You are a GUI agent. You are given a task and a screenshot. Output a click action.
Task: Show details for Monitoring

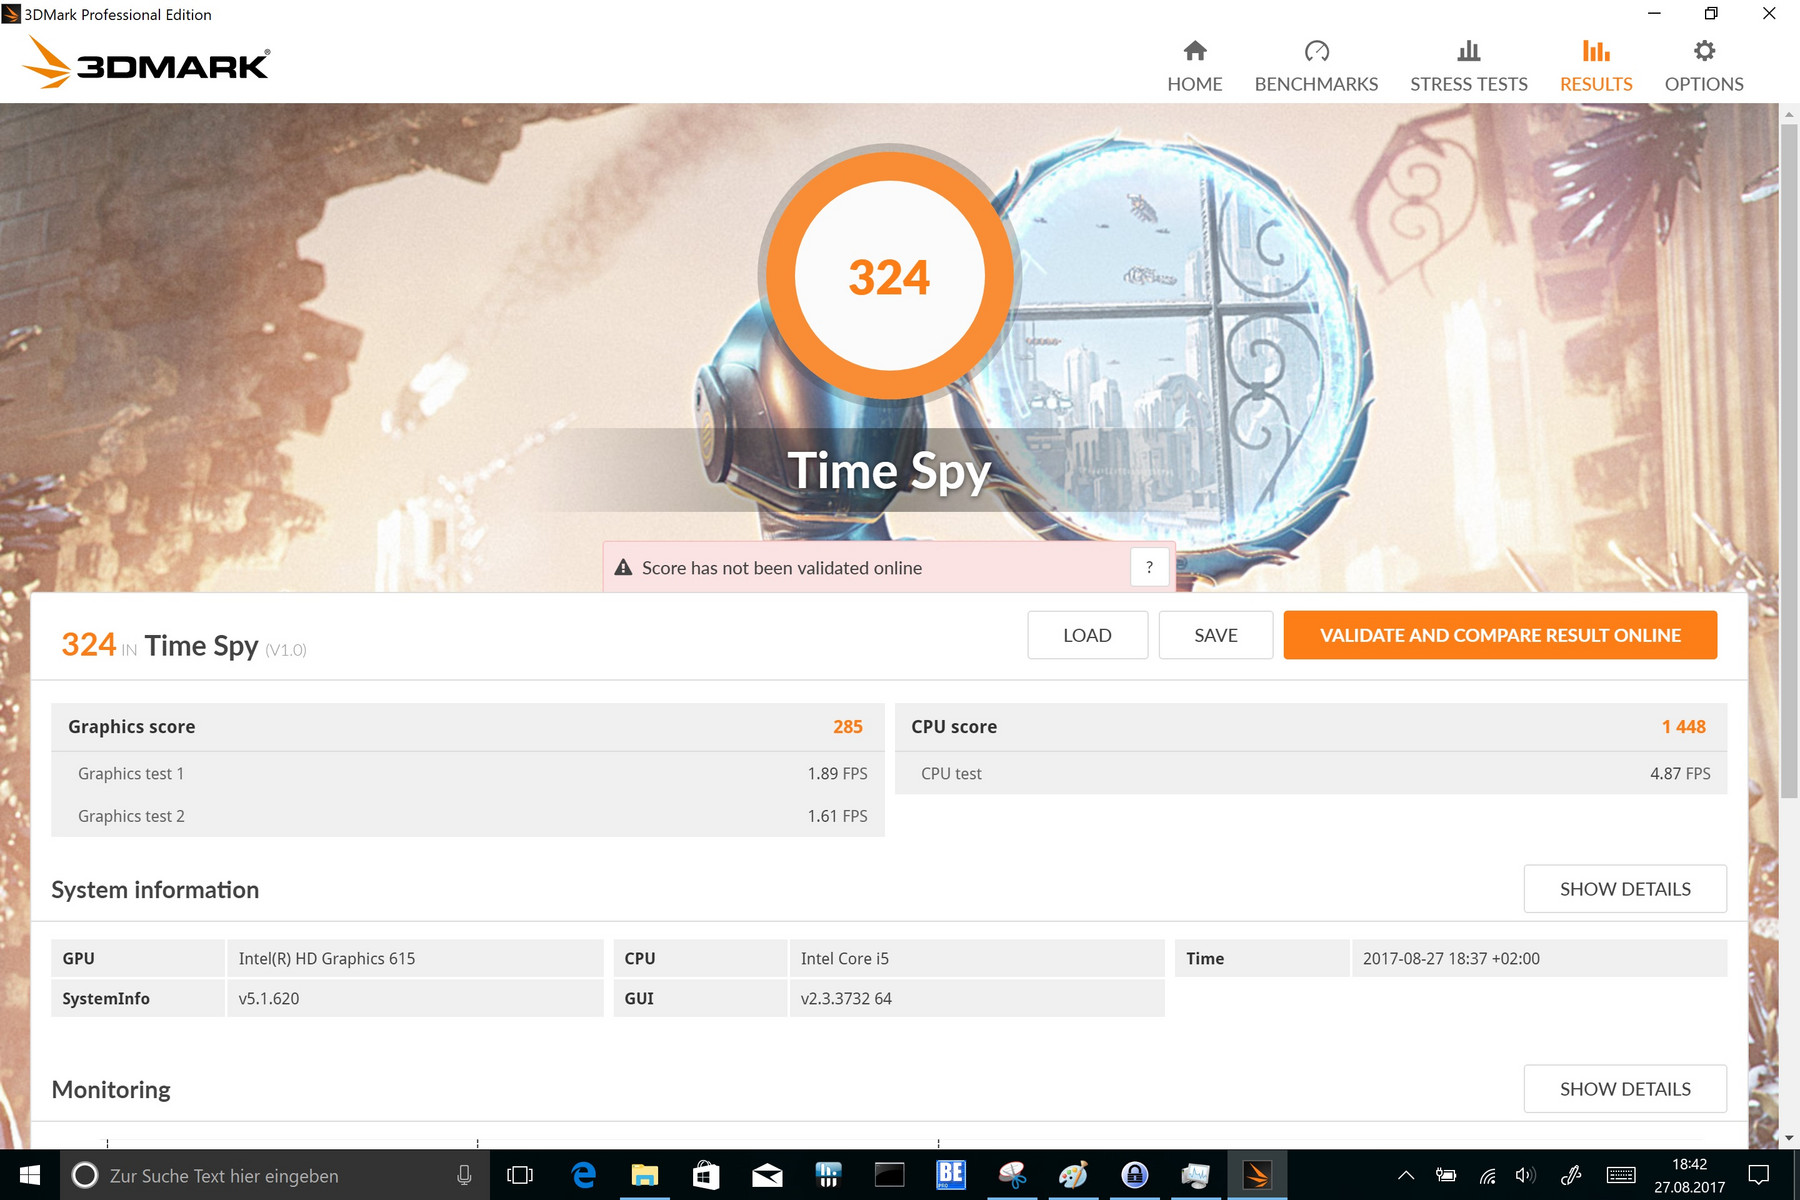[1625, 1089]
